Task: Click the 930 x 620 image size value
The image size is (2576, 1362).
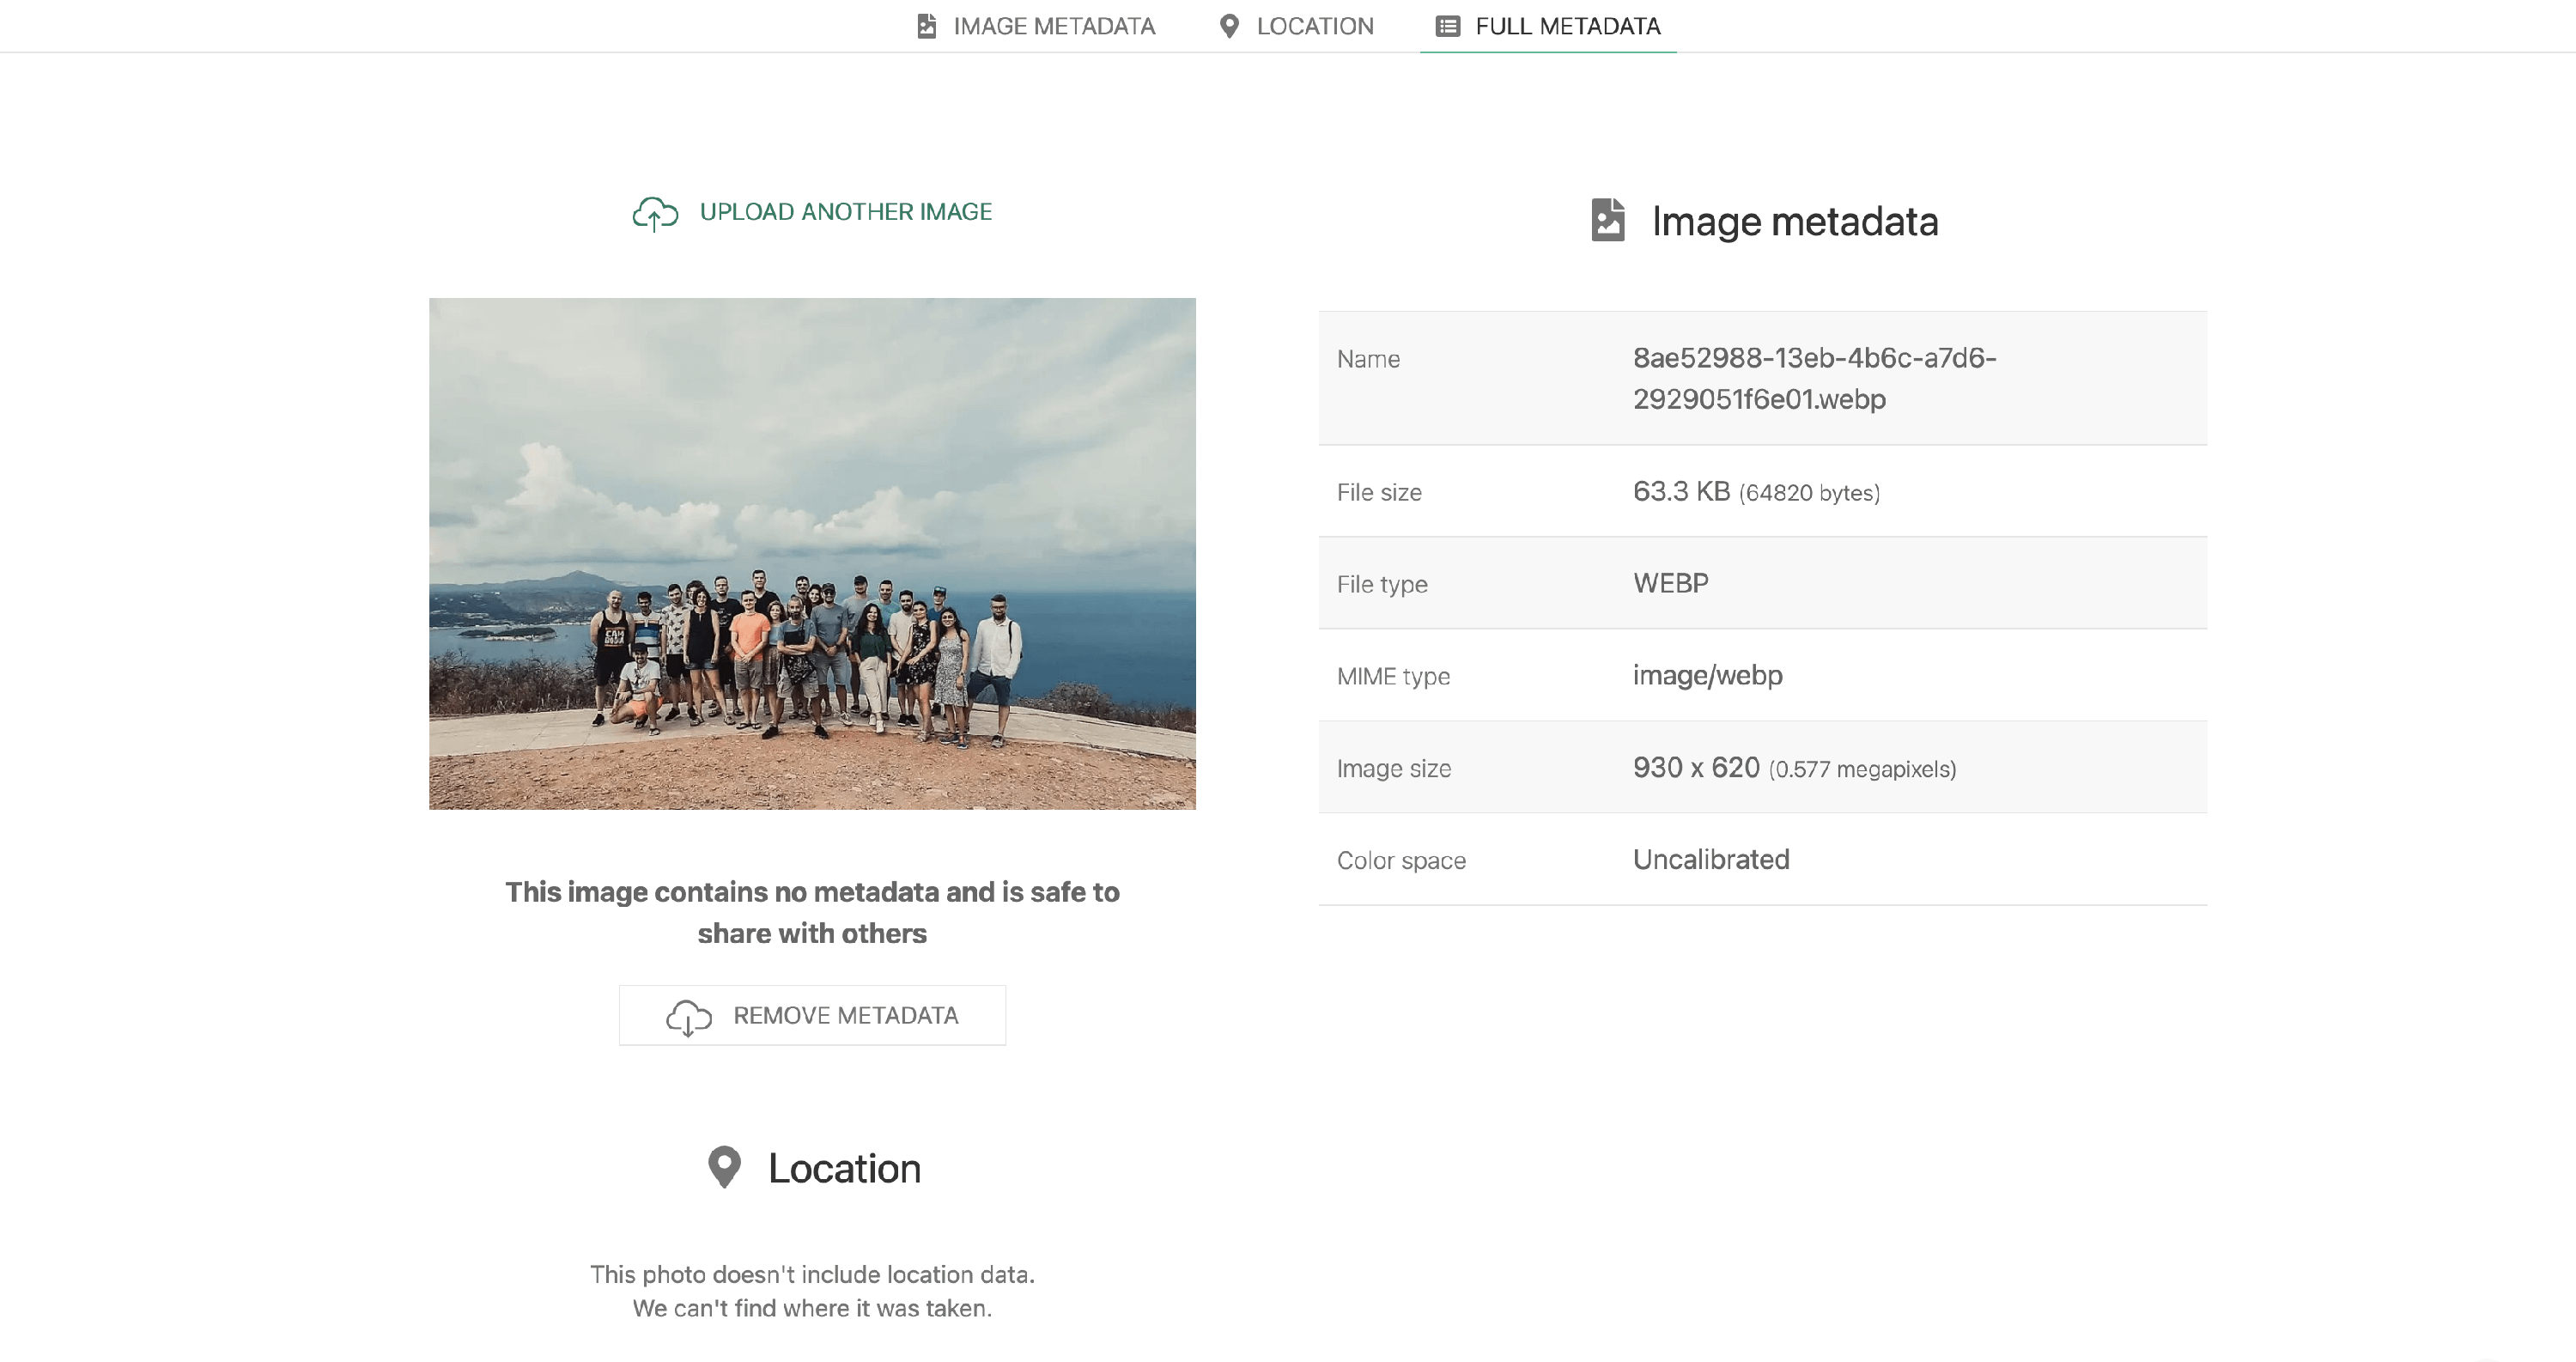Action: coord(1696,767)
